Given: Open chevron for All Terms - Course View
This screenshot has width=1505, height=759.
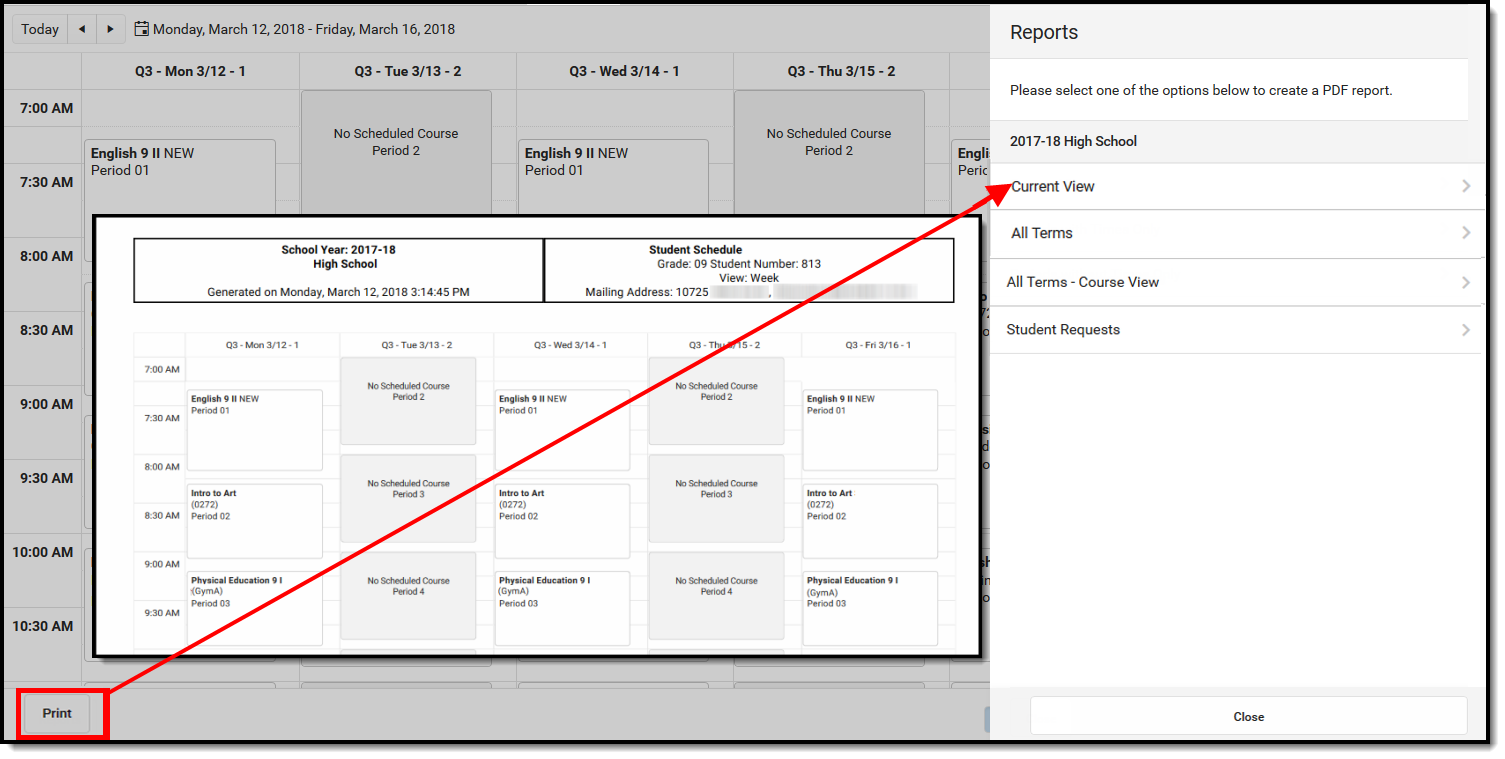Looking at the screenshot, I should pos(1466,282).
